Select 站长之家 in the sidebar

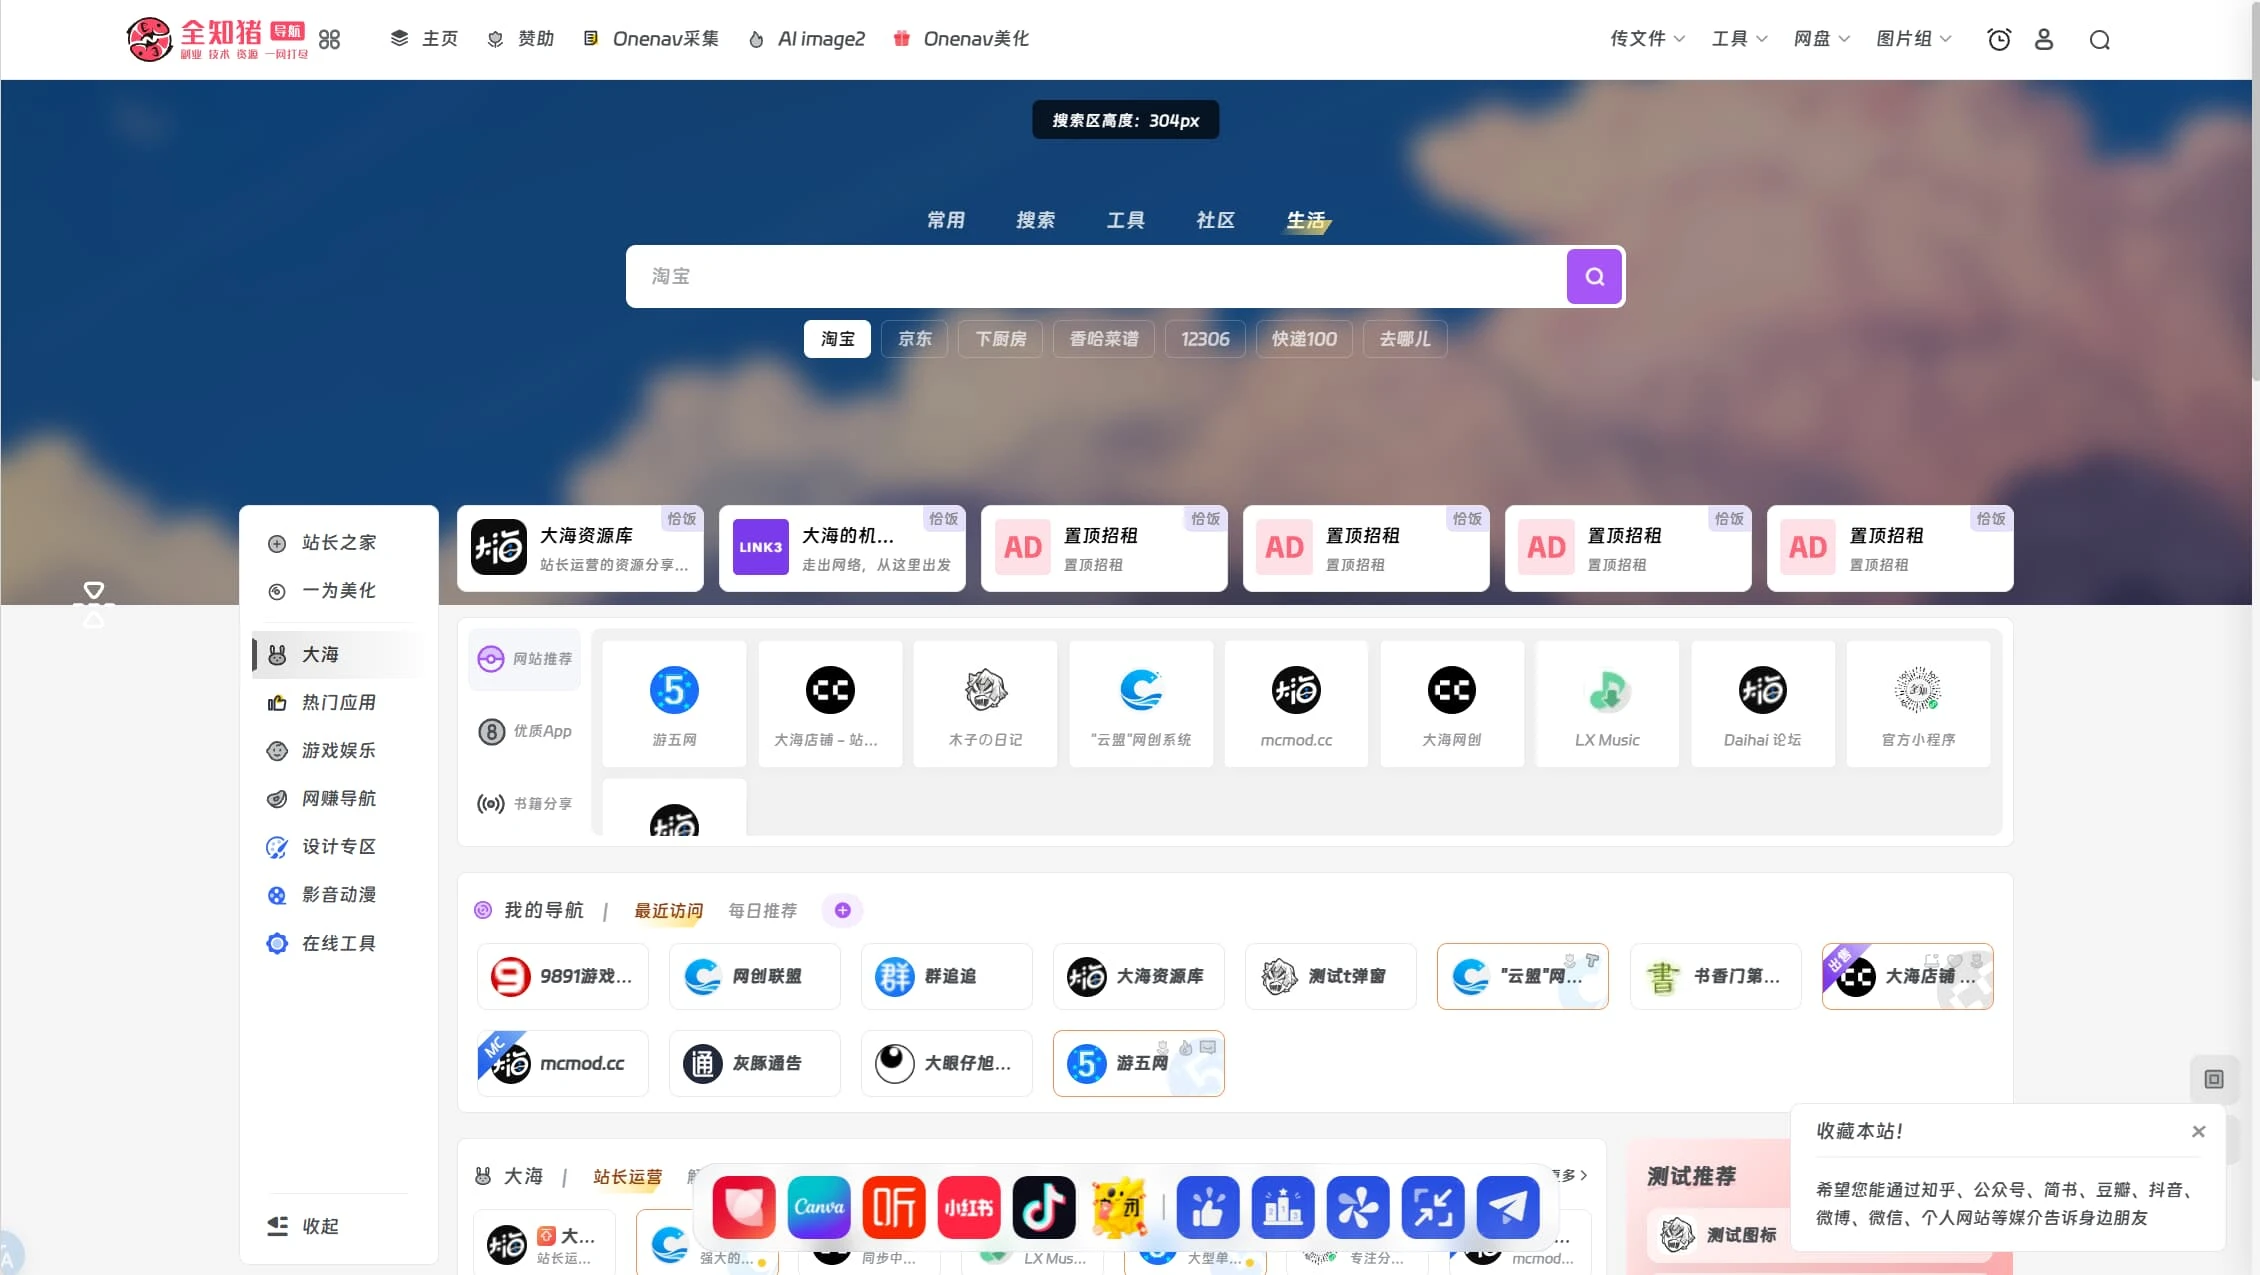pyautogui.click(x=338, y=542)
